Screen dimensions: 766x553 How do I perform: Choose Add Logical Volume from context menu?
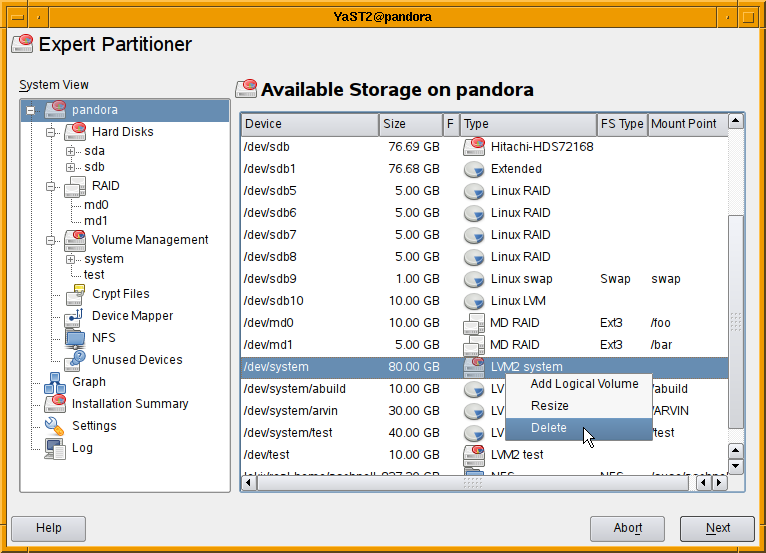579,384
